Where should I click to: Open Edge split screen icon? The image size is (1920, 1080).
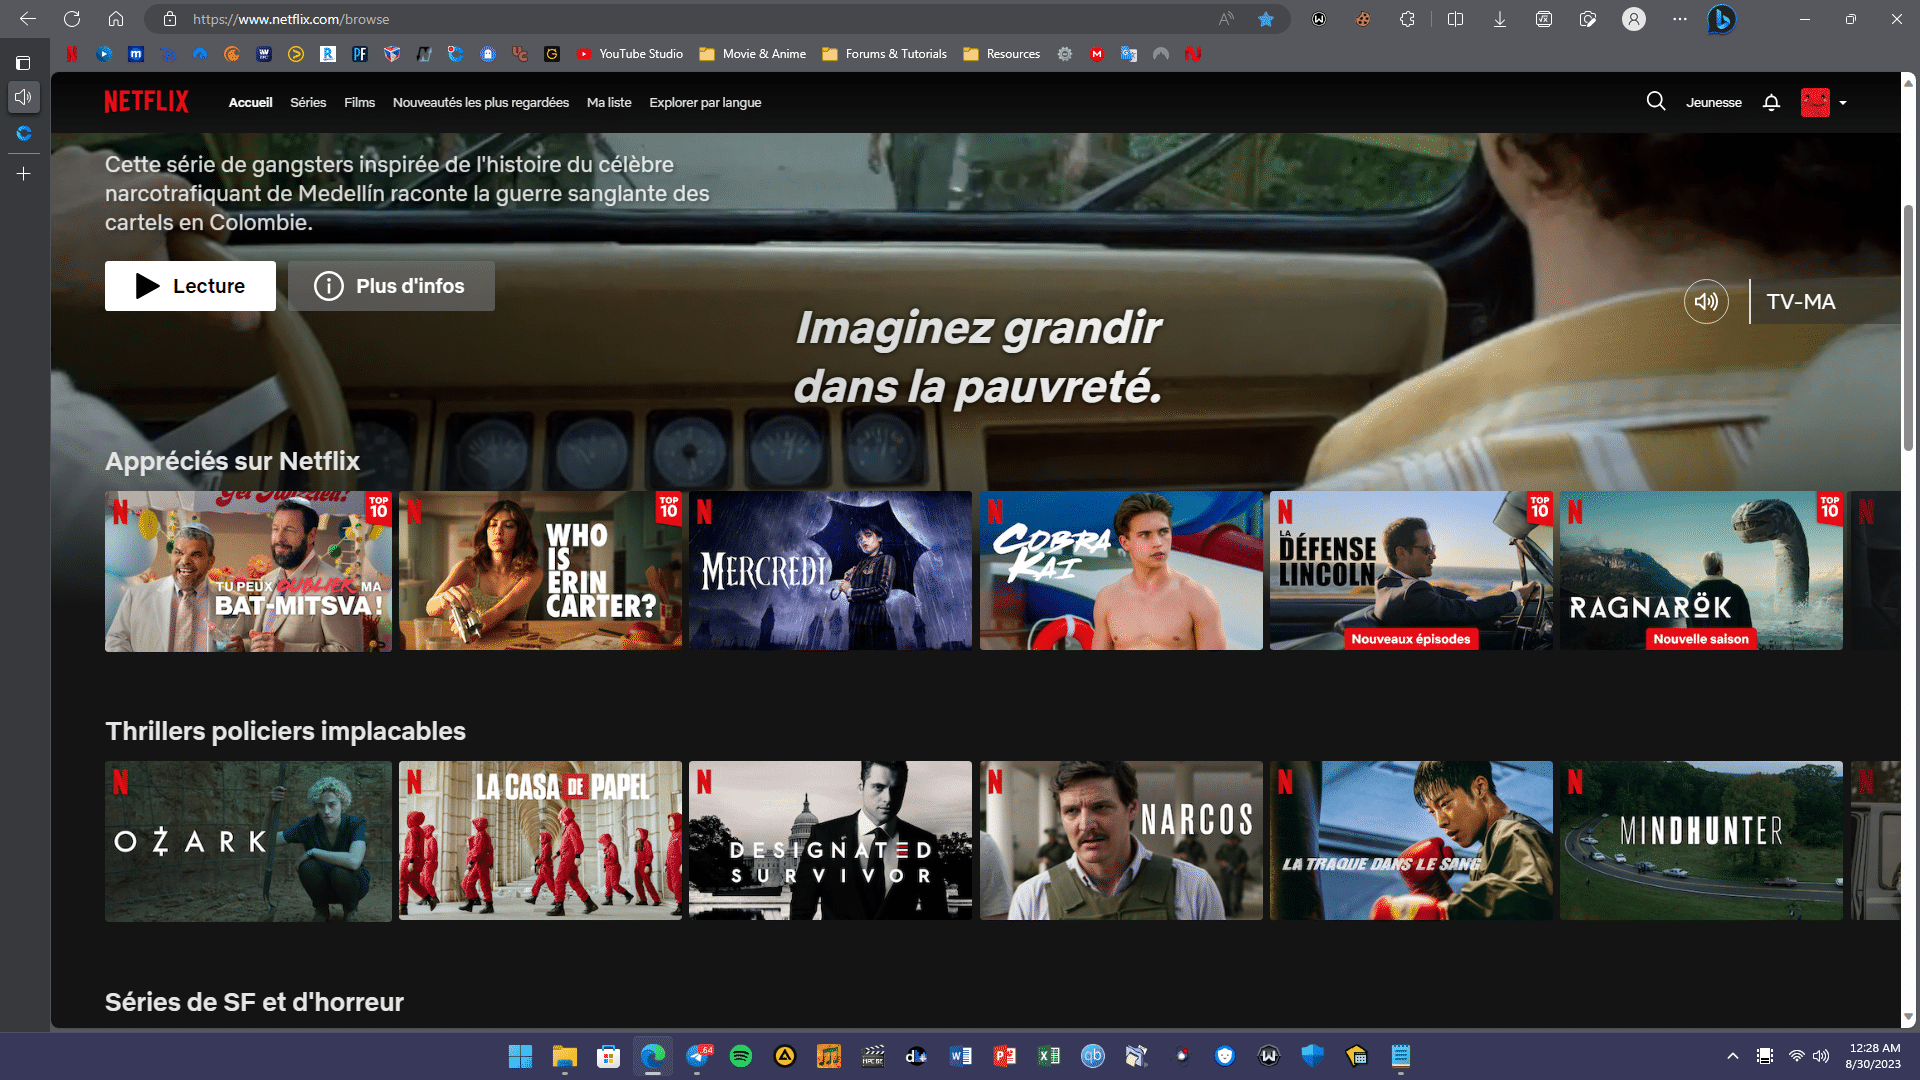click(x=1455, y=19)
